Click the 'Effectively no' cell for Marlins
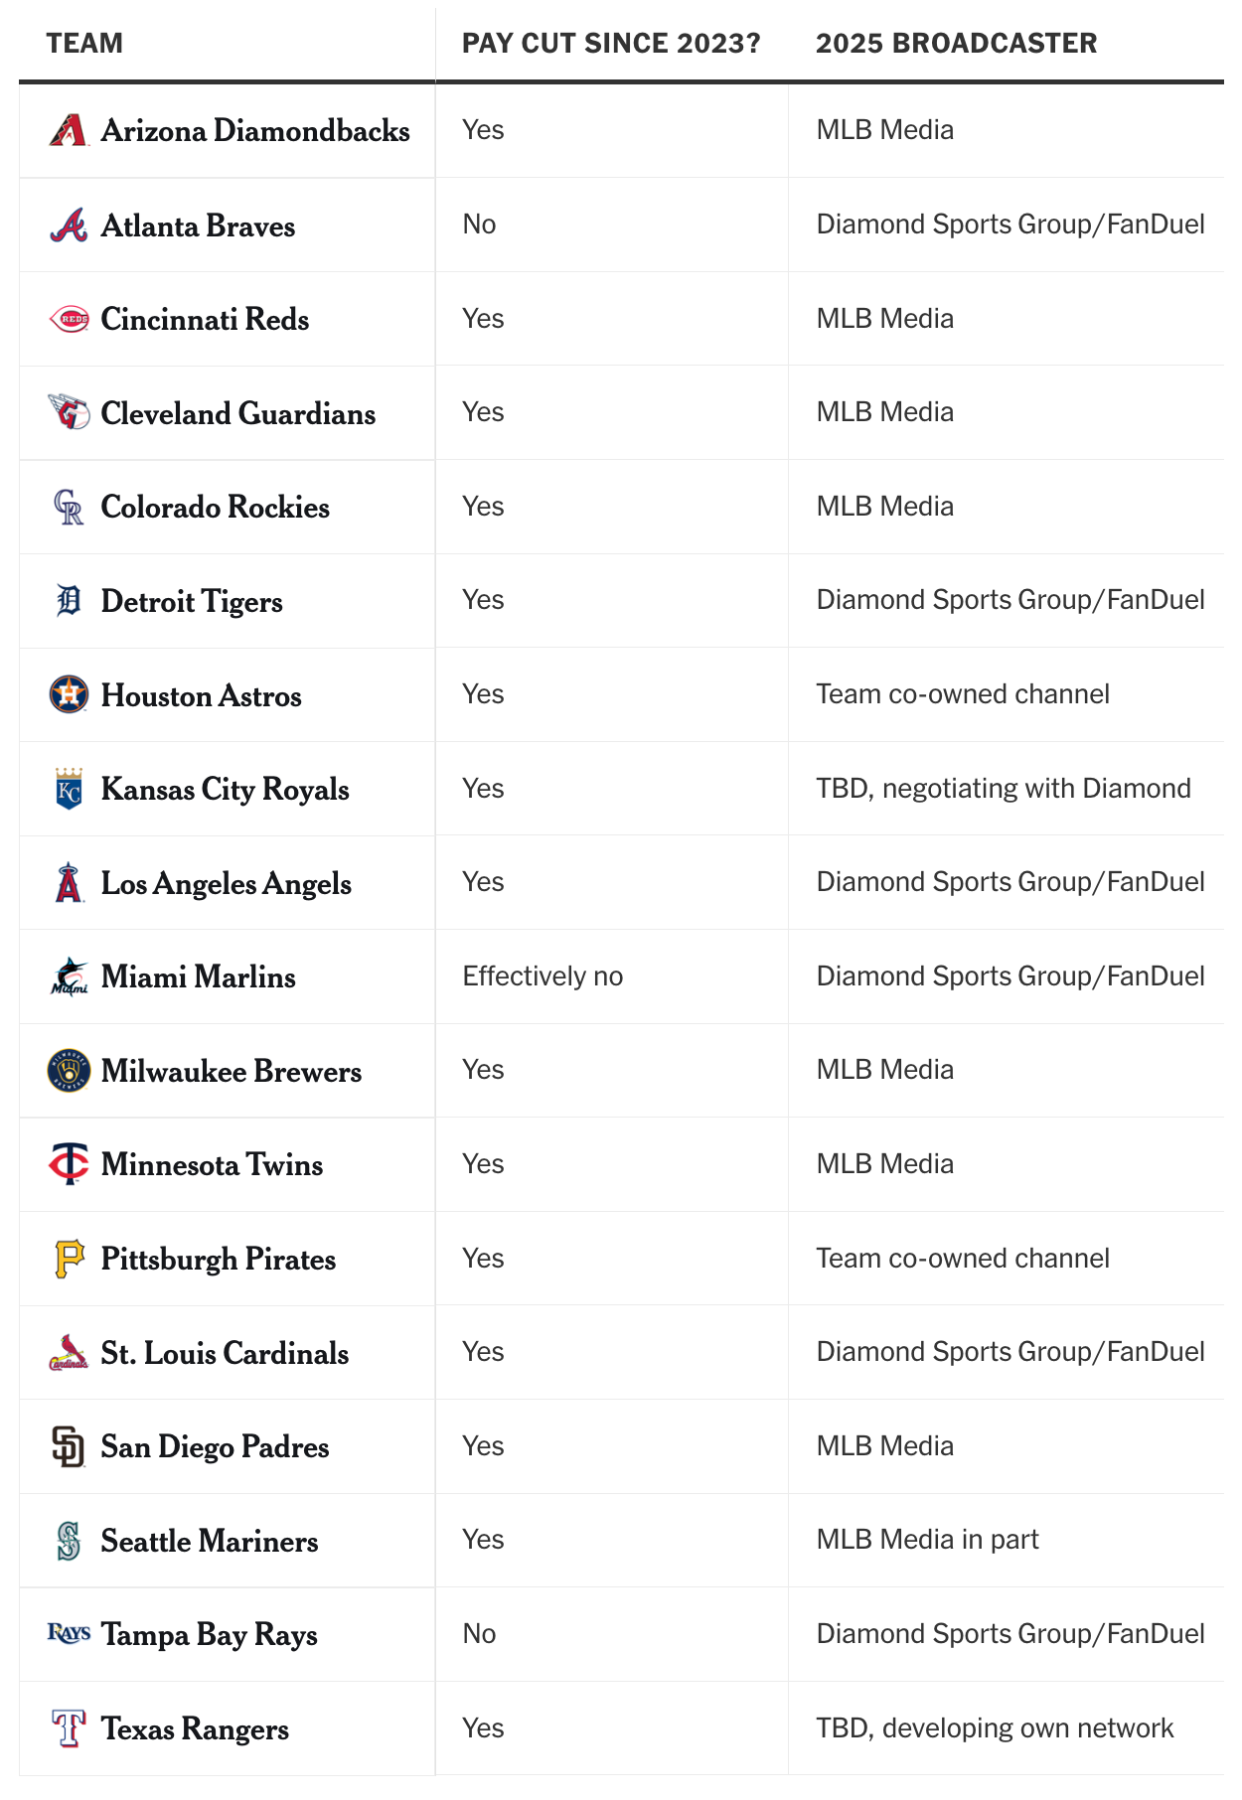Image resolution: width=1242 pixels, height=1800 pixels. 542,976
